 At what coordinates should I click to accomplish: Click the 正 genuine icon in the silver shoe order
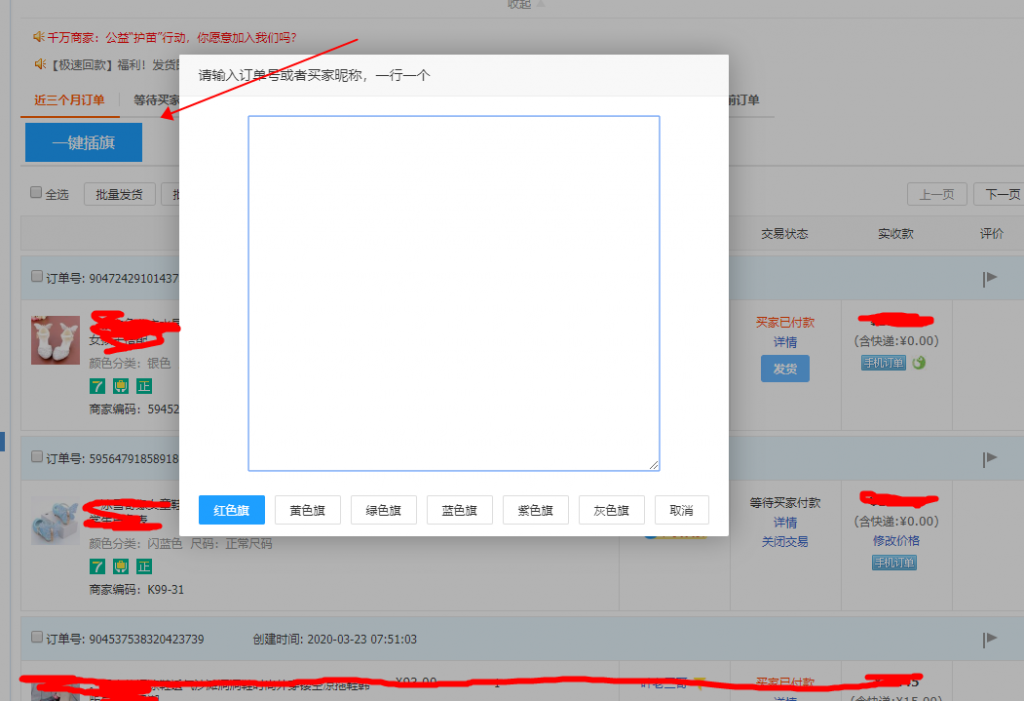144,387
